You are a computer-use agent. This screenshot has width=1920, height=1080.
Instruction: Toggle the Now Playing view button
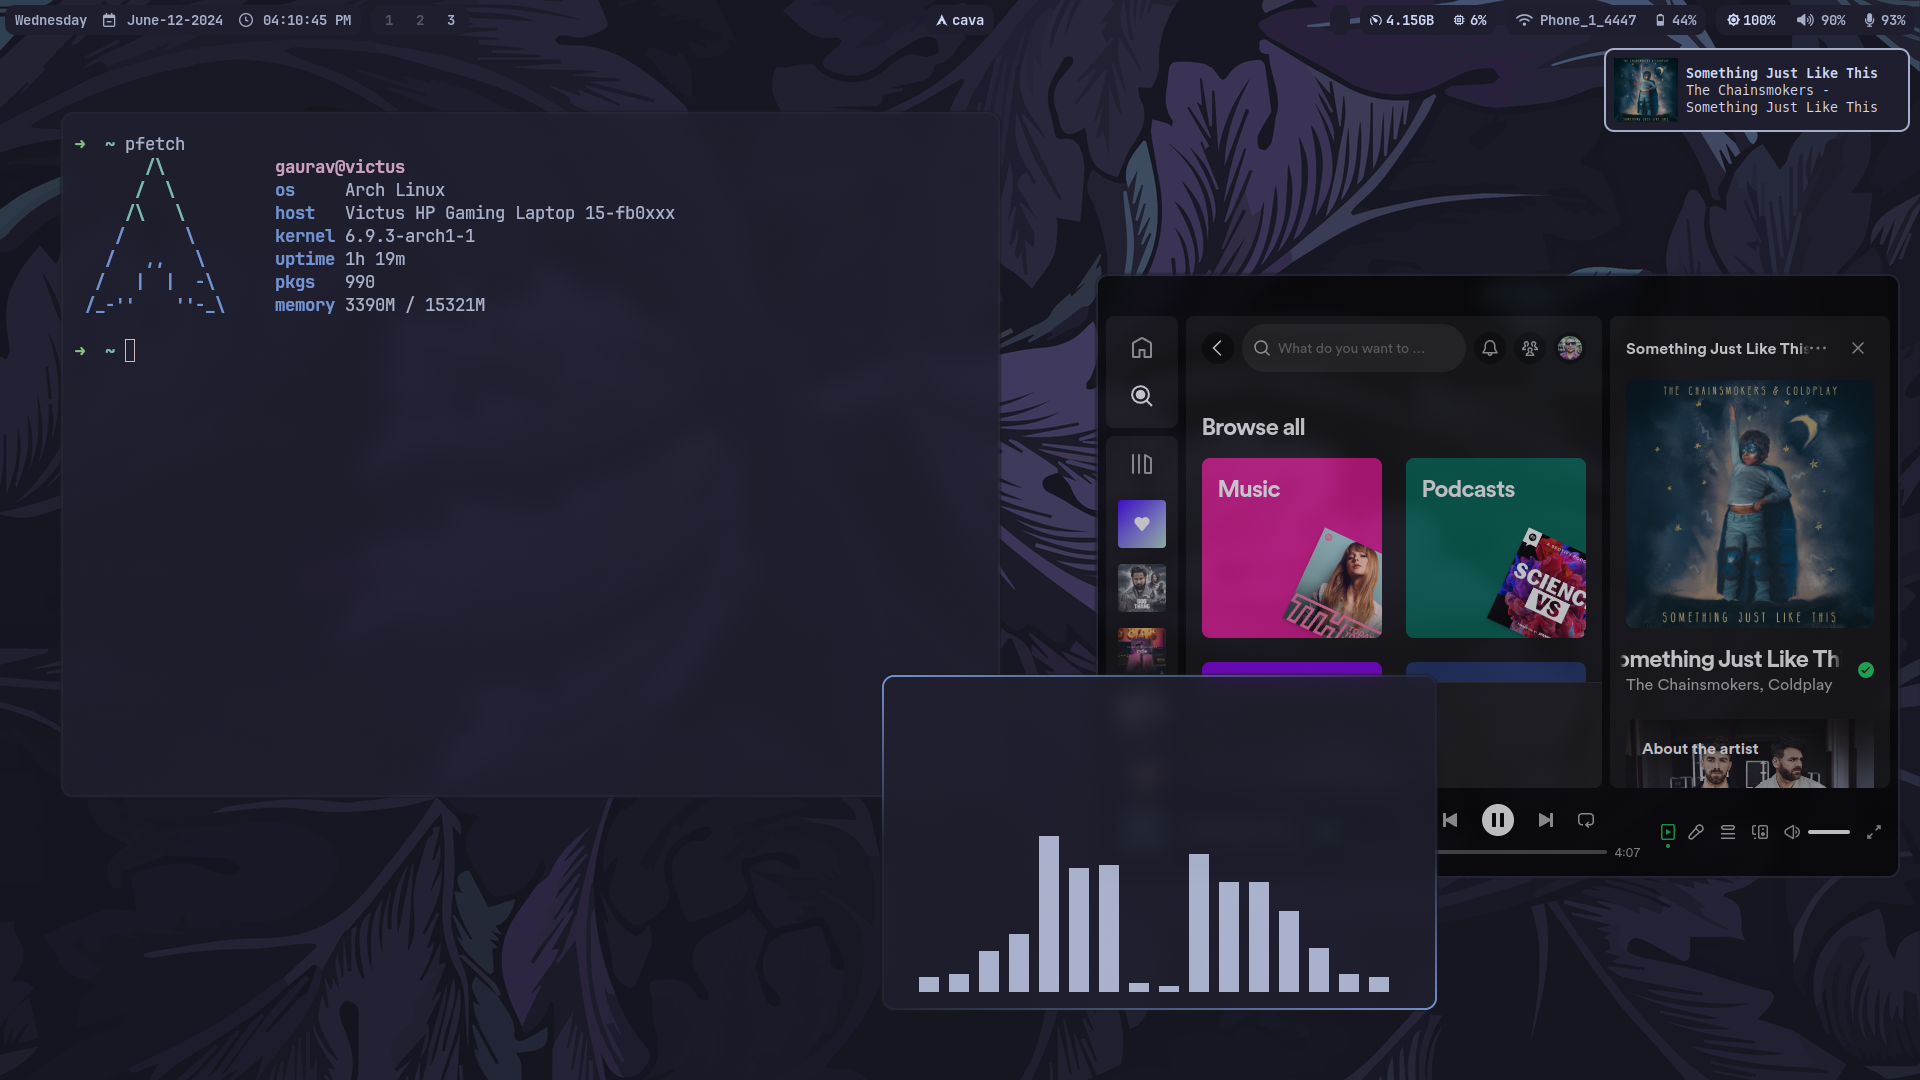pos(1668,832)
